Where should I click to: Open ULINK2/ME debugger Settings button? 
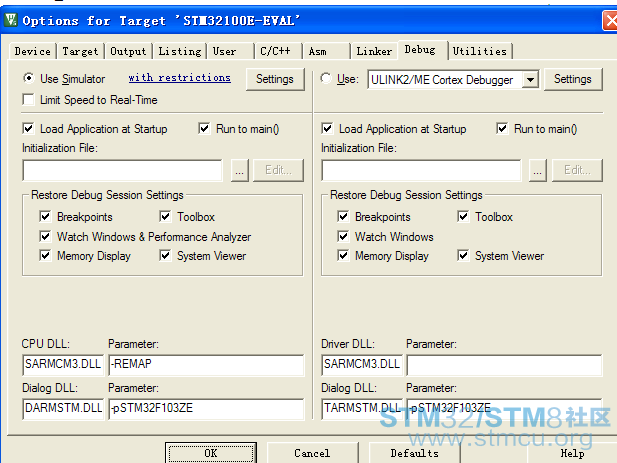[573, 79]
